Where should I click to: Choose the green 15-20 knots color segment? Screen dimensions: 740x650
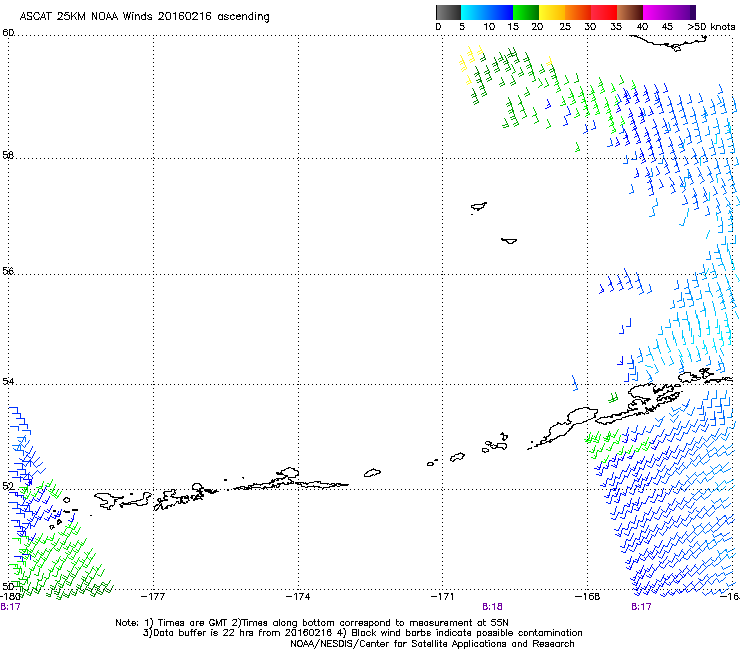pos(526,12)
